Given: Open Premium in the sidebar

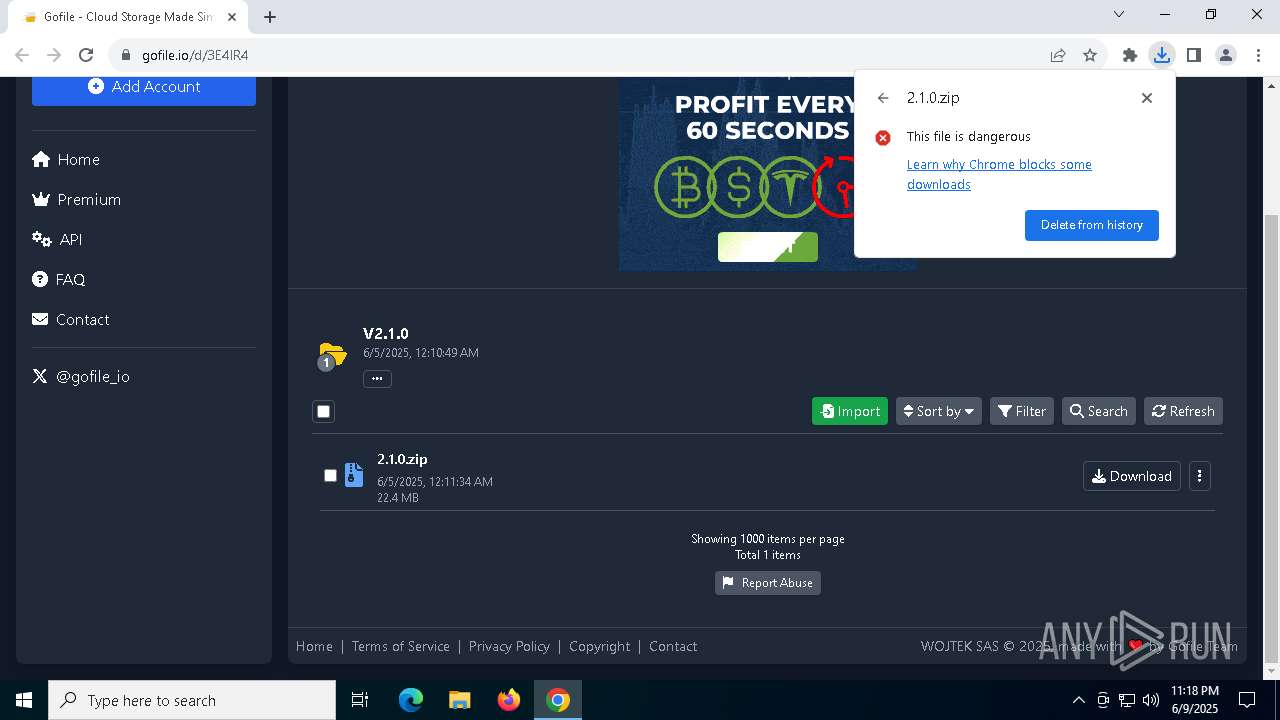Looking at the screenshot, I should coord(77,199).
